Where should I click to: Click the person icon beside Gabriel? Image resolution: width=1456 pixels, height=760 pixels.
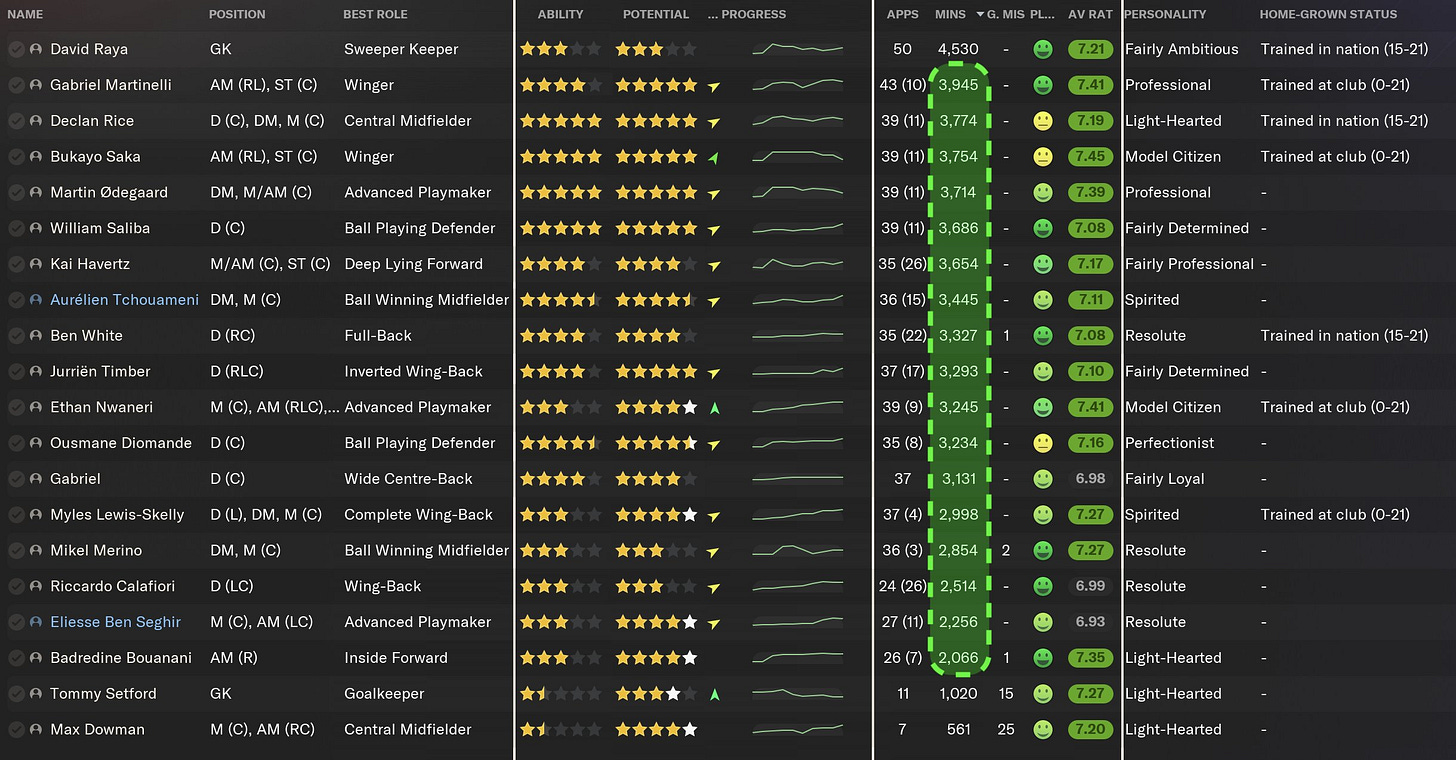pyautogui.click(x=37, y=479)
